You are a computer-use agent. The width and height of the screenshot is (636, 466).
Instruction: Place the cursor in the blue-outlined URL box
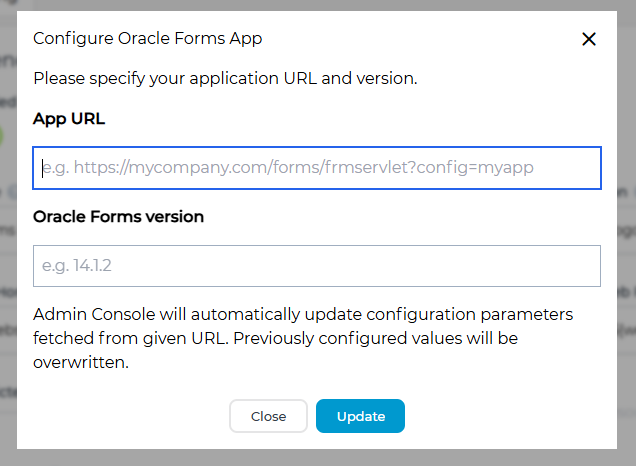pyautogui.click(x=317, y=168)
